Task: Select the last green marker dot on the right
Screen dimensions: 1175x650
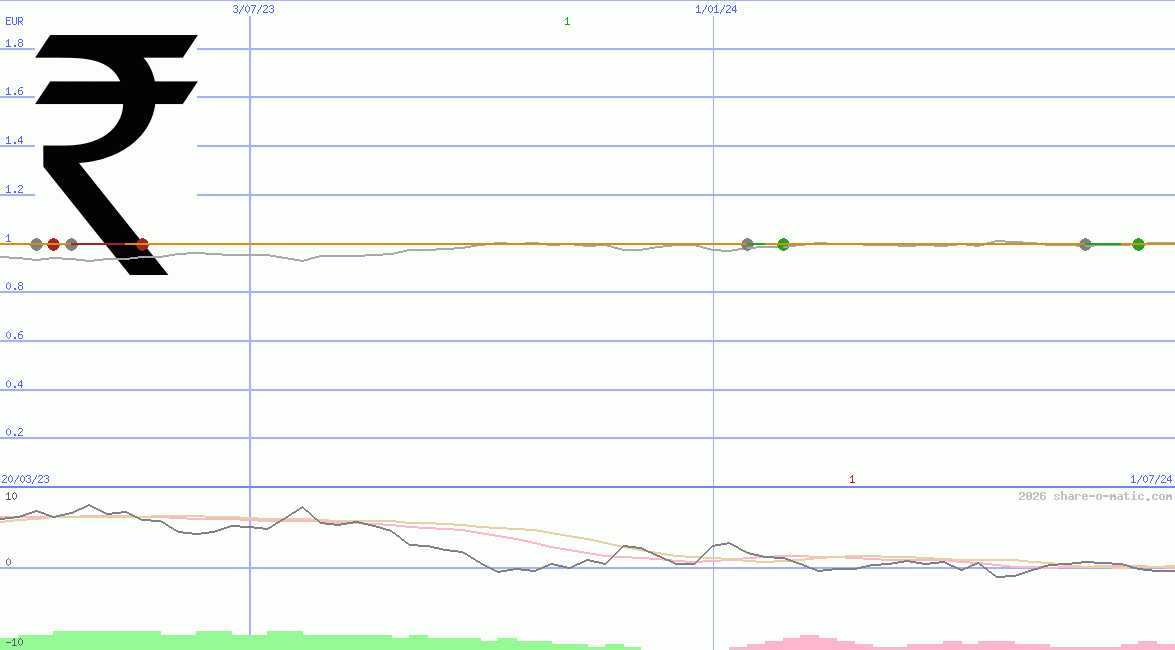Action: point(1138,244)
